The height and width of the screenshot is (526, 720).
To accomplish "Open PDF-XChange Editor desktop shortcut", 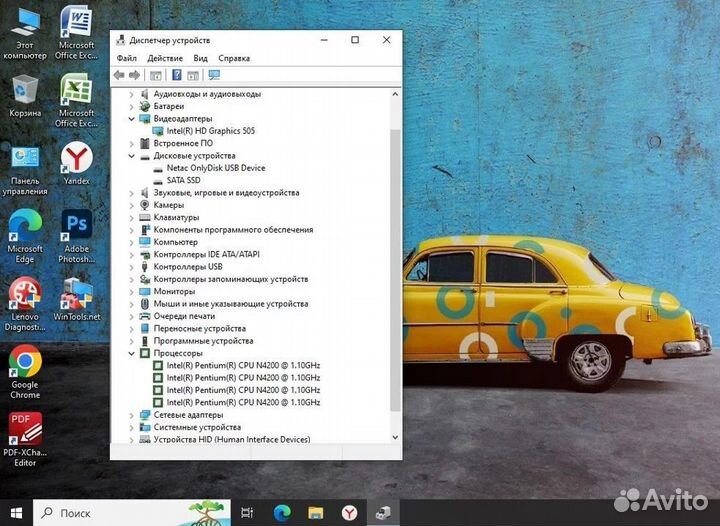I will (25, 440).
